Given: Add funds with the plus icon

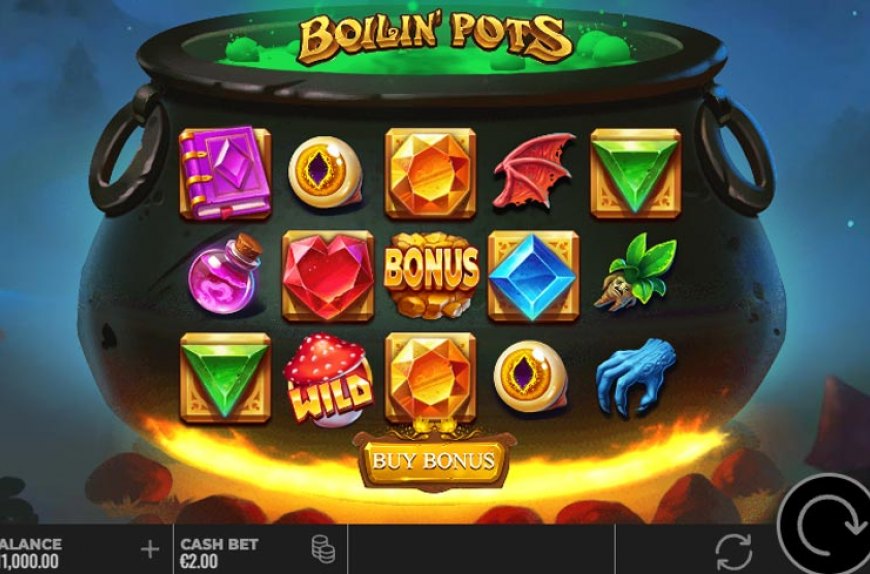Looking at the screenshot, I should tap(150, 550).
